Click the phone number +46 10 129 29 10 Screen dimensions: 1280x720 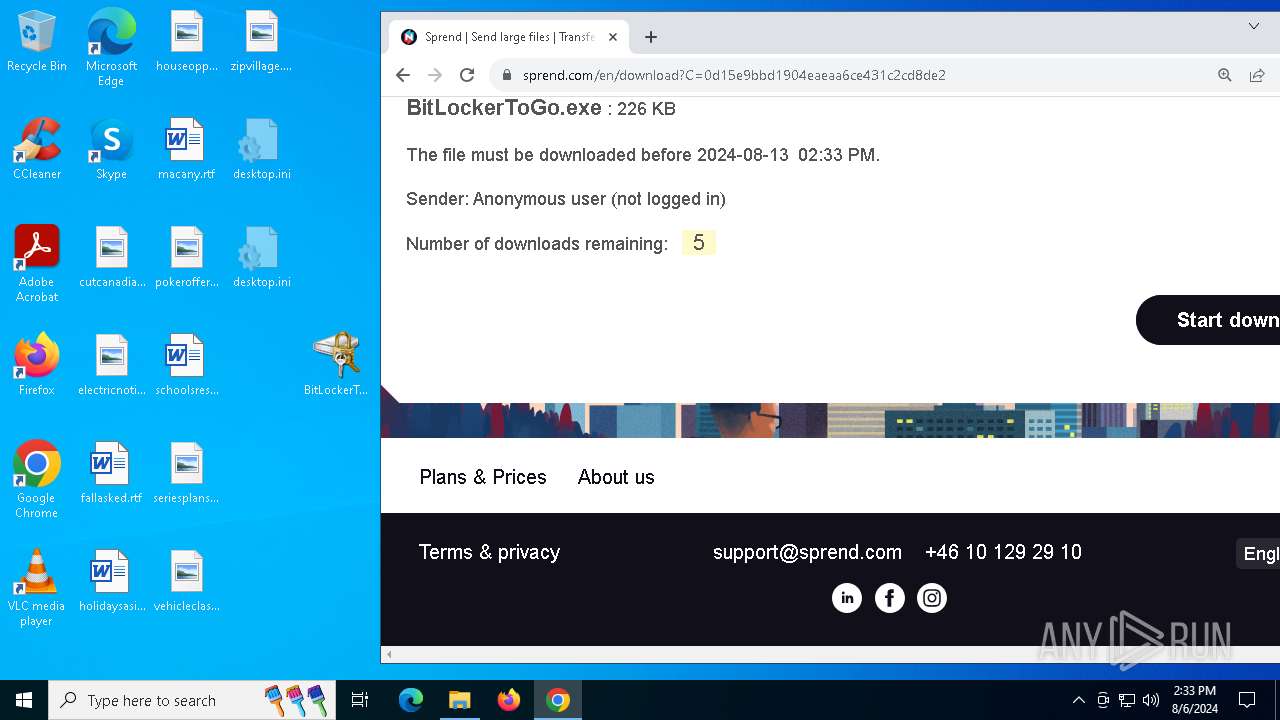tap(1003, 552)
